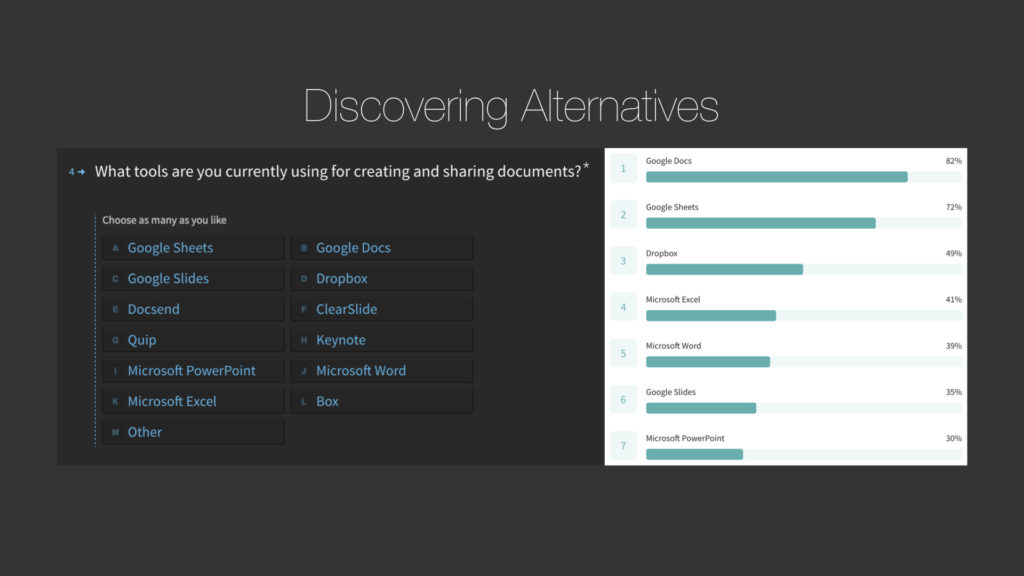
Task: Click rank number 7 badge
Action: click(624, 446)
